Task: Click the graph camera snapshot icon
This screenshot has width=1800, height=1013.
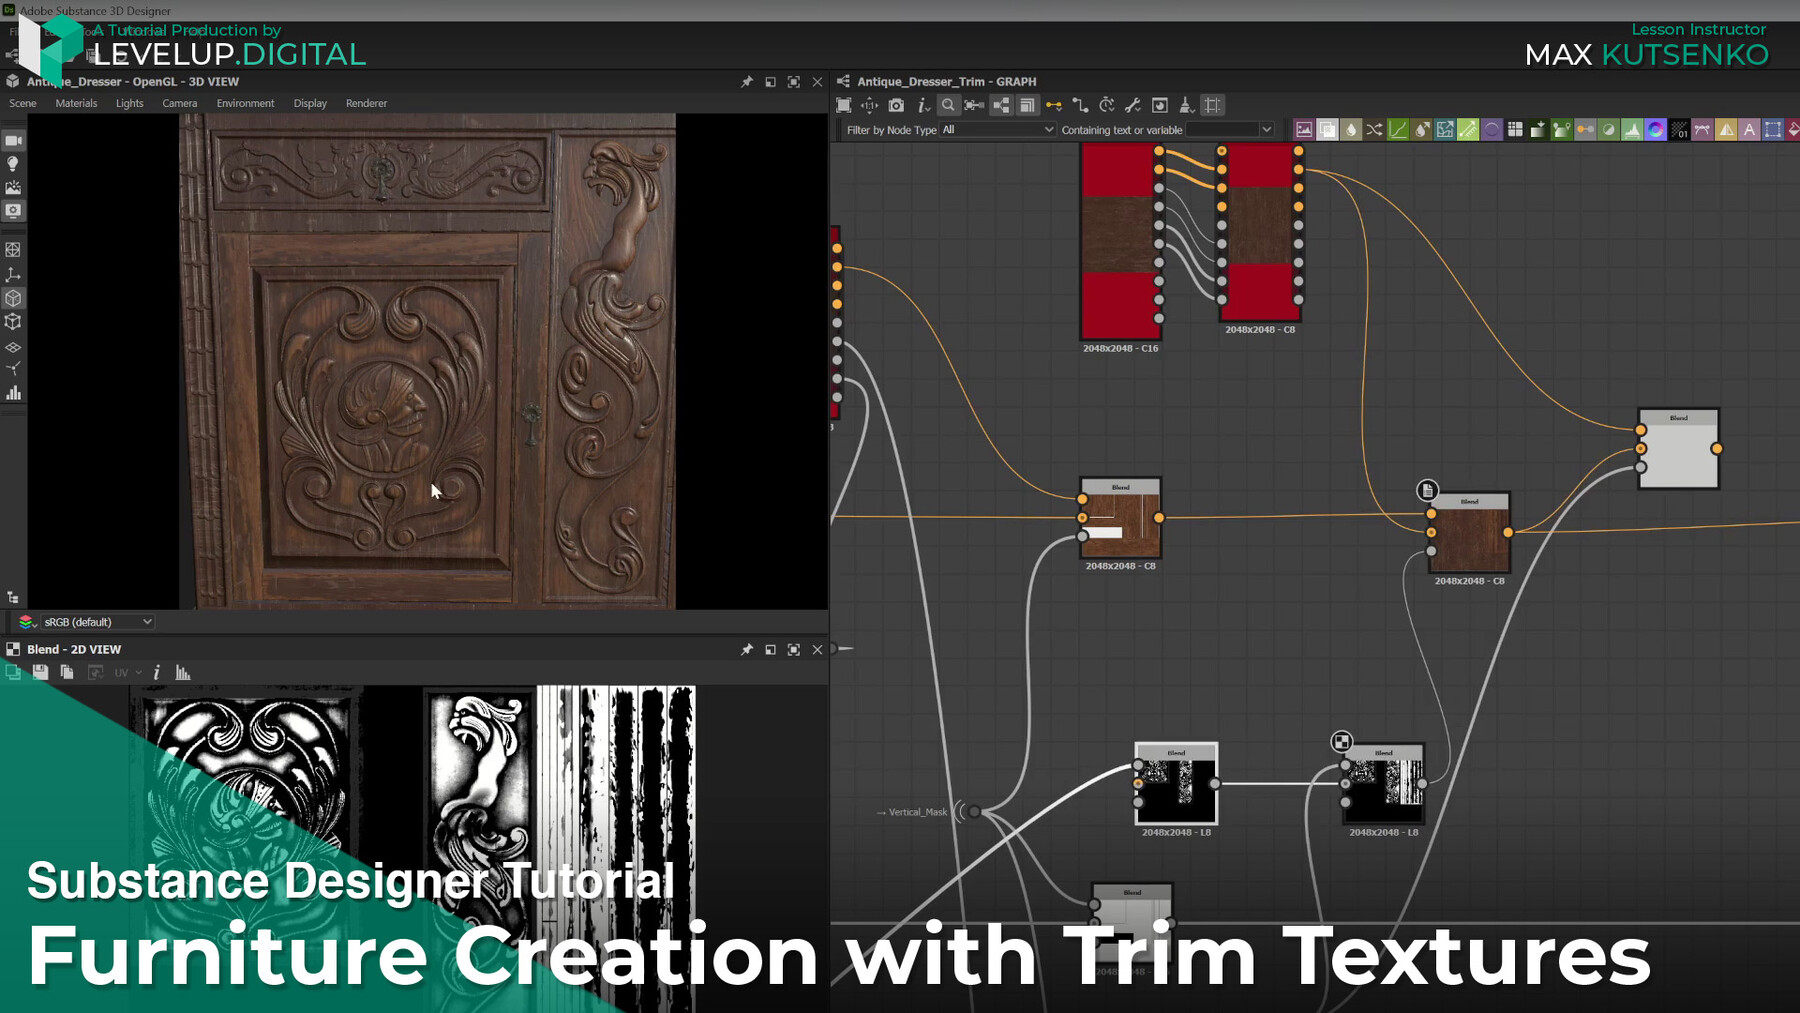Action: pos(896,105)
